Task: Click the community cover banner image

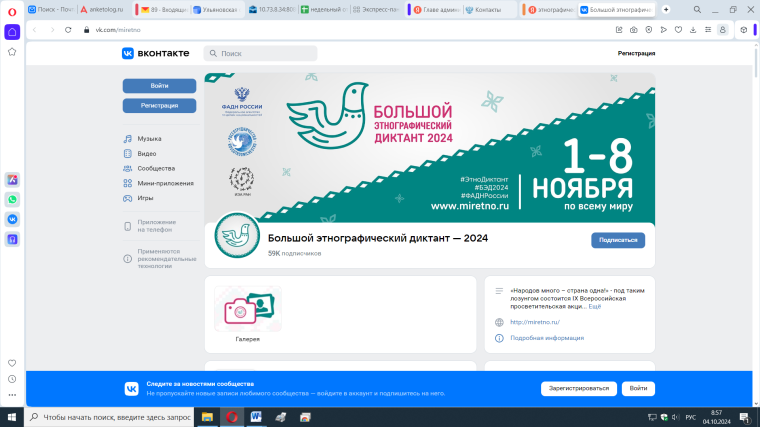Action: click(429, 148)
